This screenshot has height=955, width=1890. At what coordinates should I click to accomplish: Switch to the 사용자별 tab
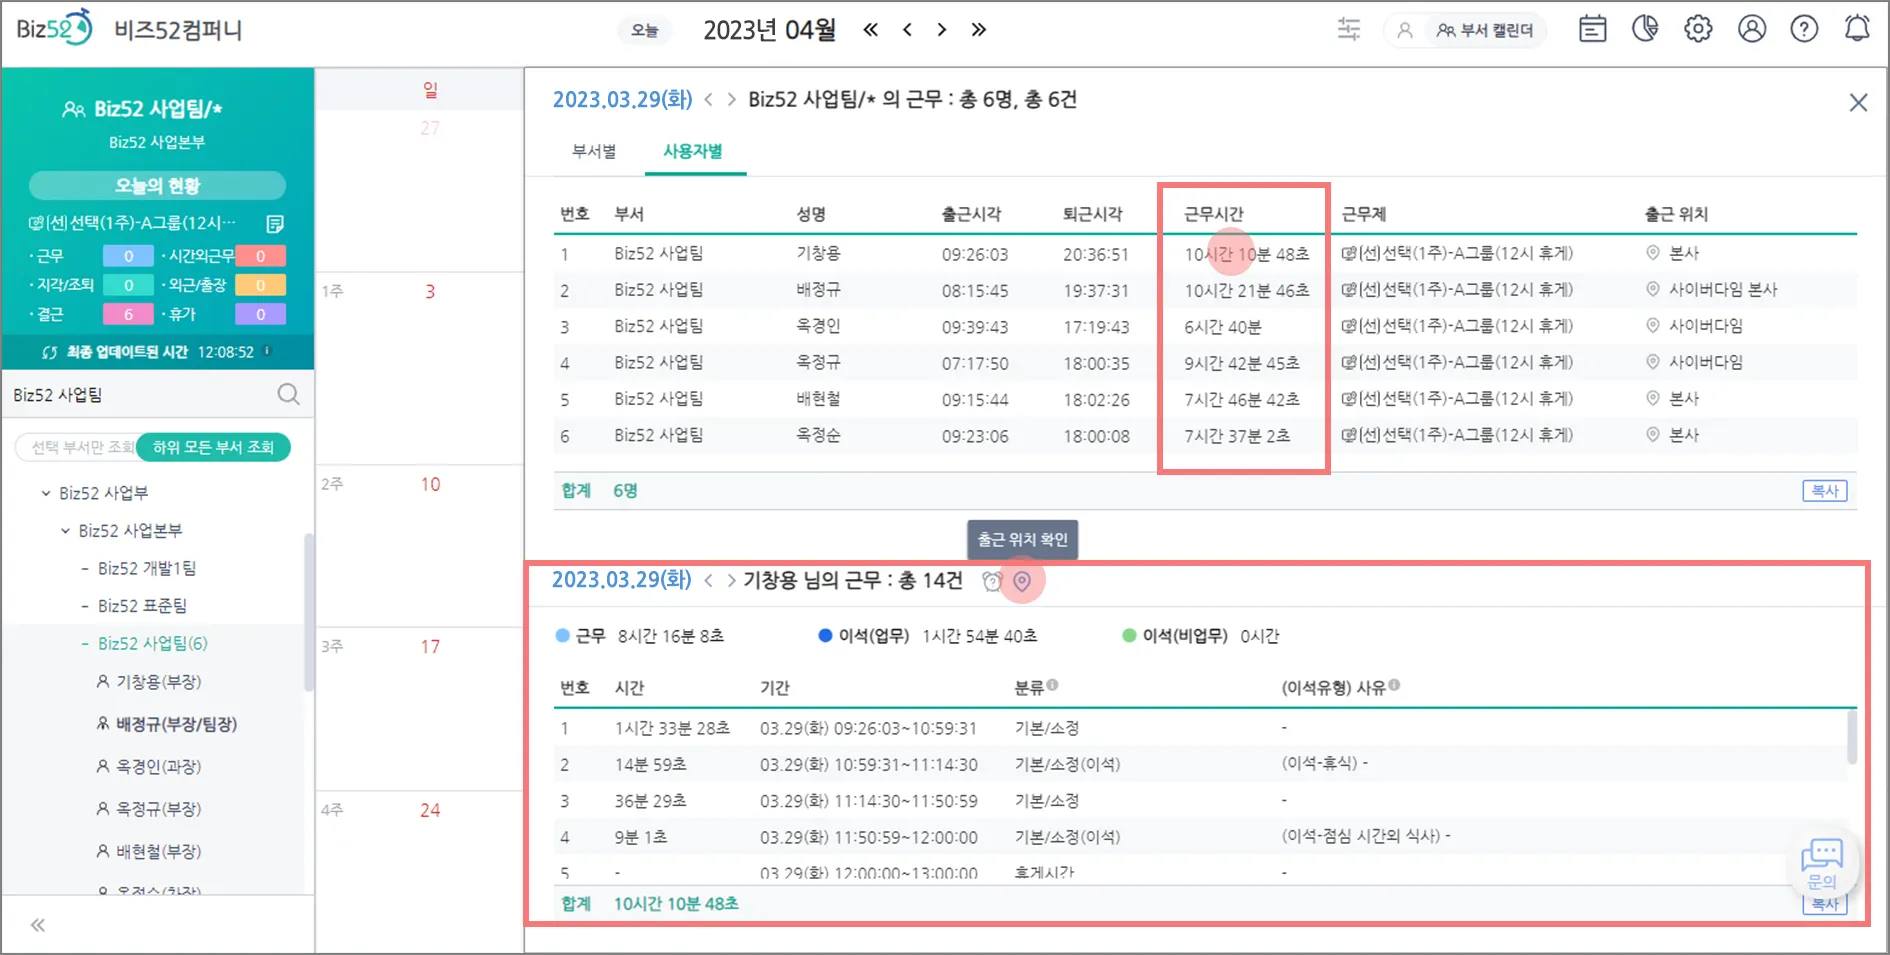pos(693,151)
